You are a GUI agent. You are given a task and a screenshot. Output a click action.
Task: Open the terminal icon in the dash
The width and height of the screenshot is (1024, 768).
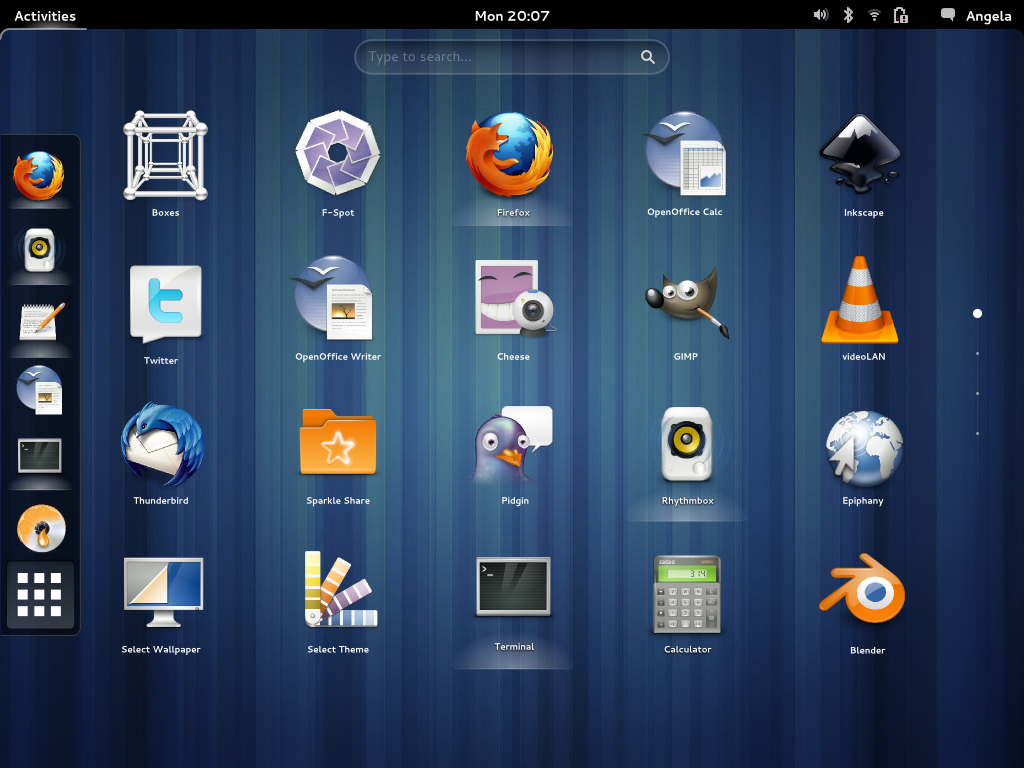click(40, 455)
